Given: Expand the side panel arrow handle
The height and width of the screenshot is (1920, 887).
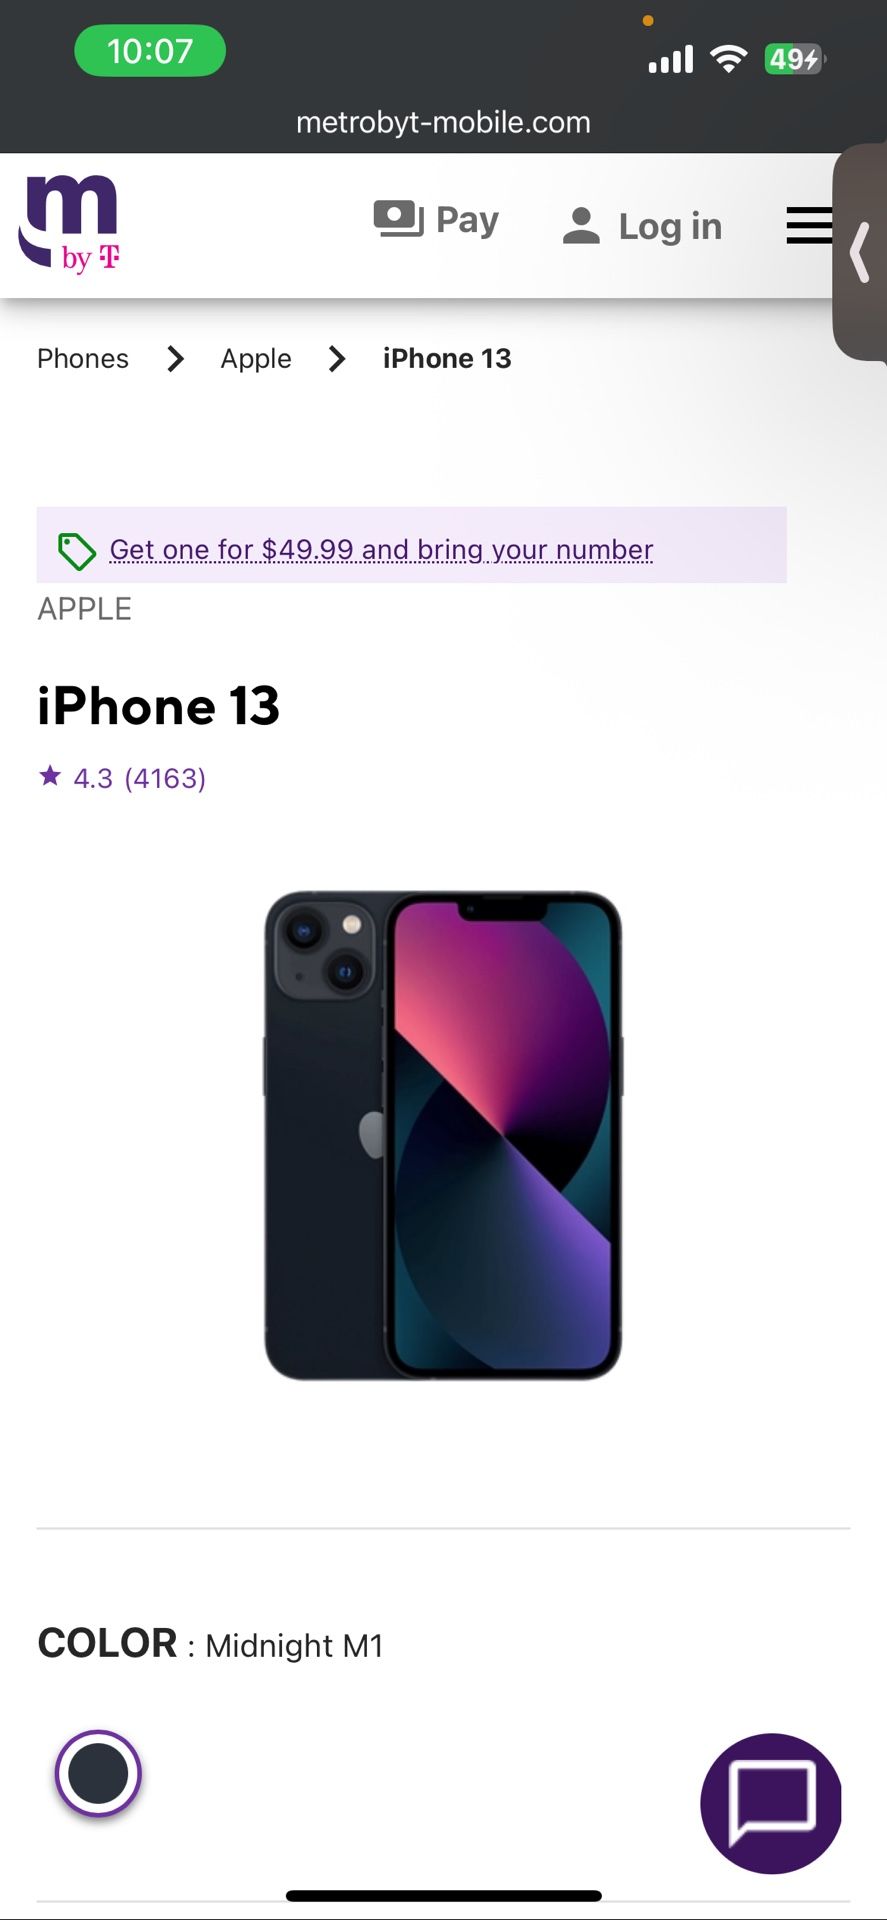Looking at the screenshot, I should [860, 253].
